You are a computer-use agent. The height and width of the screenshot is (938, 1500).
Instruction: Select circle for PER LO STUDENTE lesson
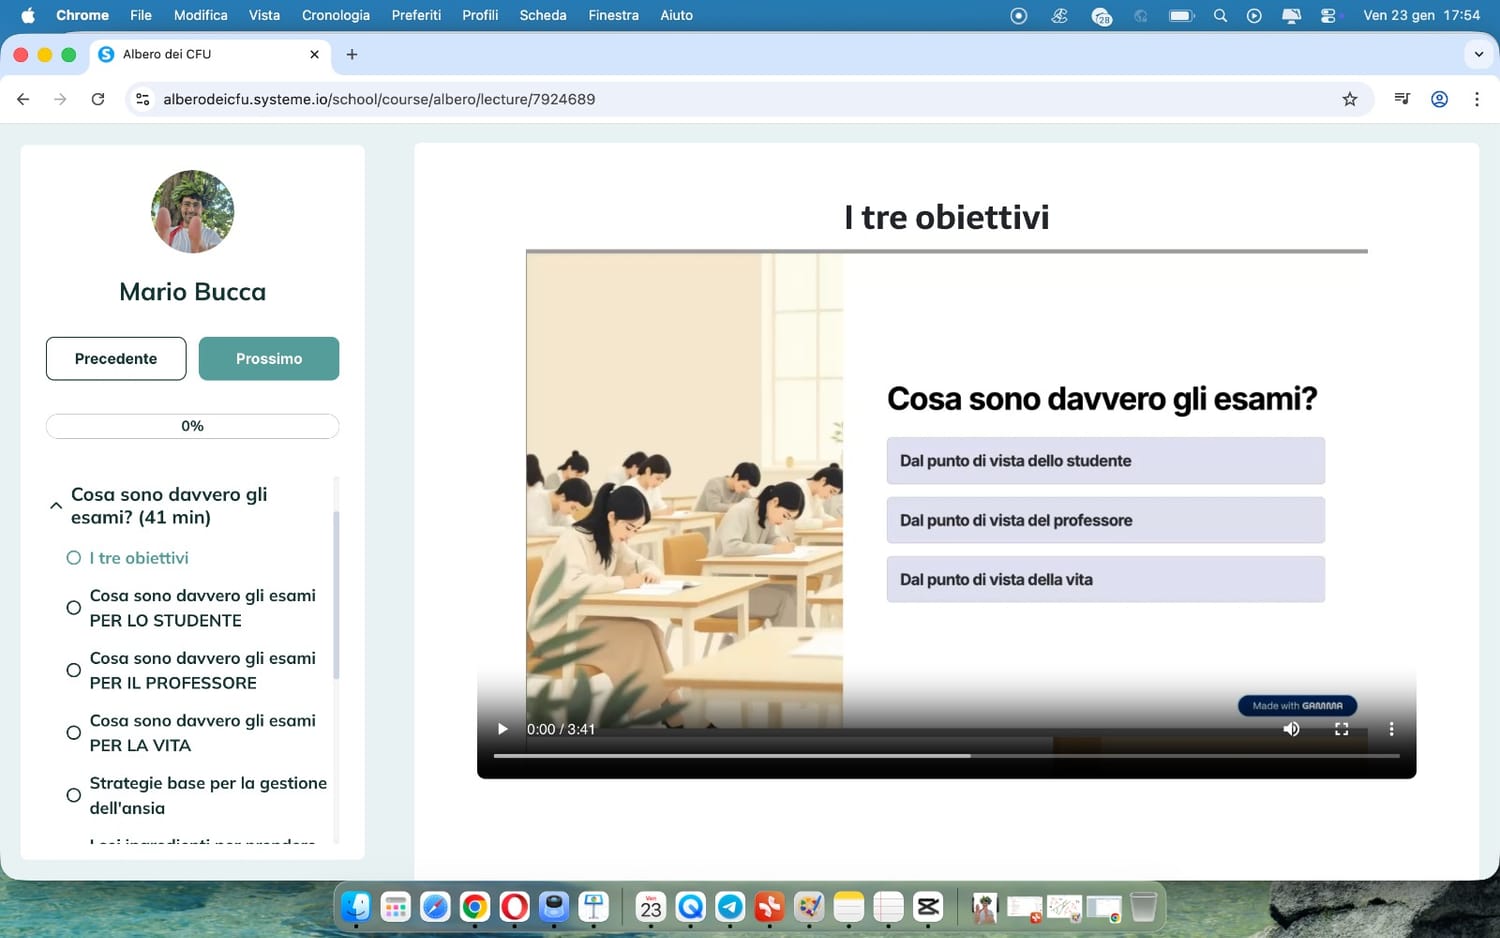pyautogui.click(x=73, y=608)
